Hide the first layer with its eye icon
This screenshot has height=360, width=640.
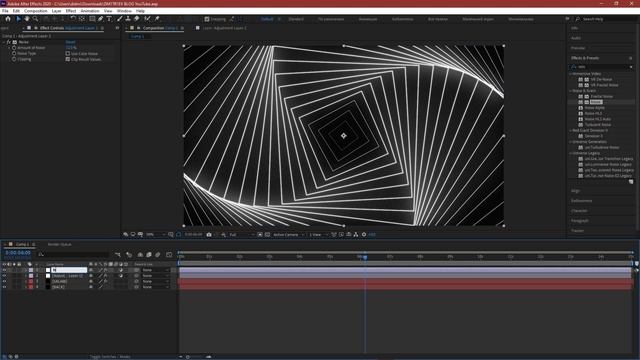4,270
